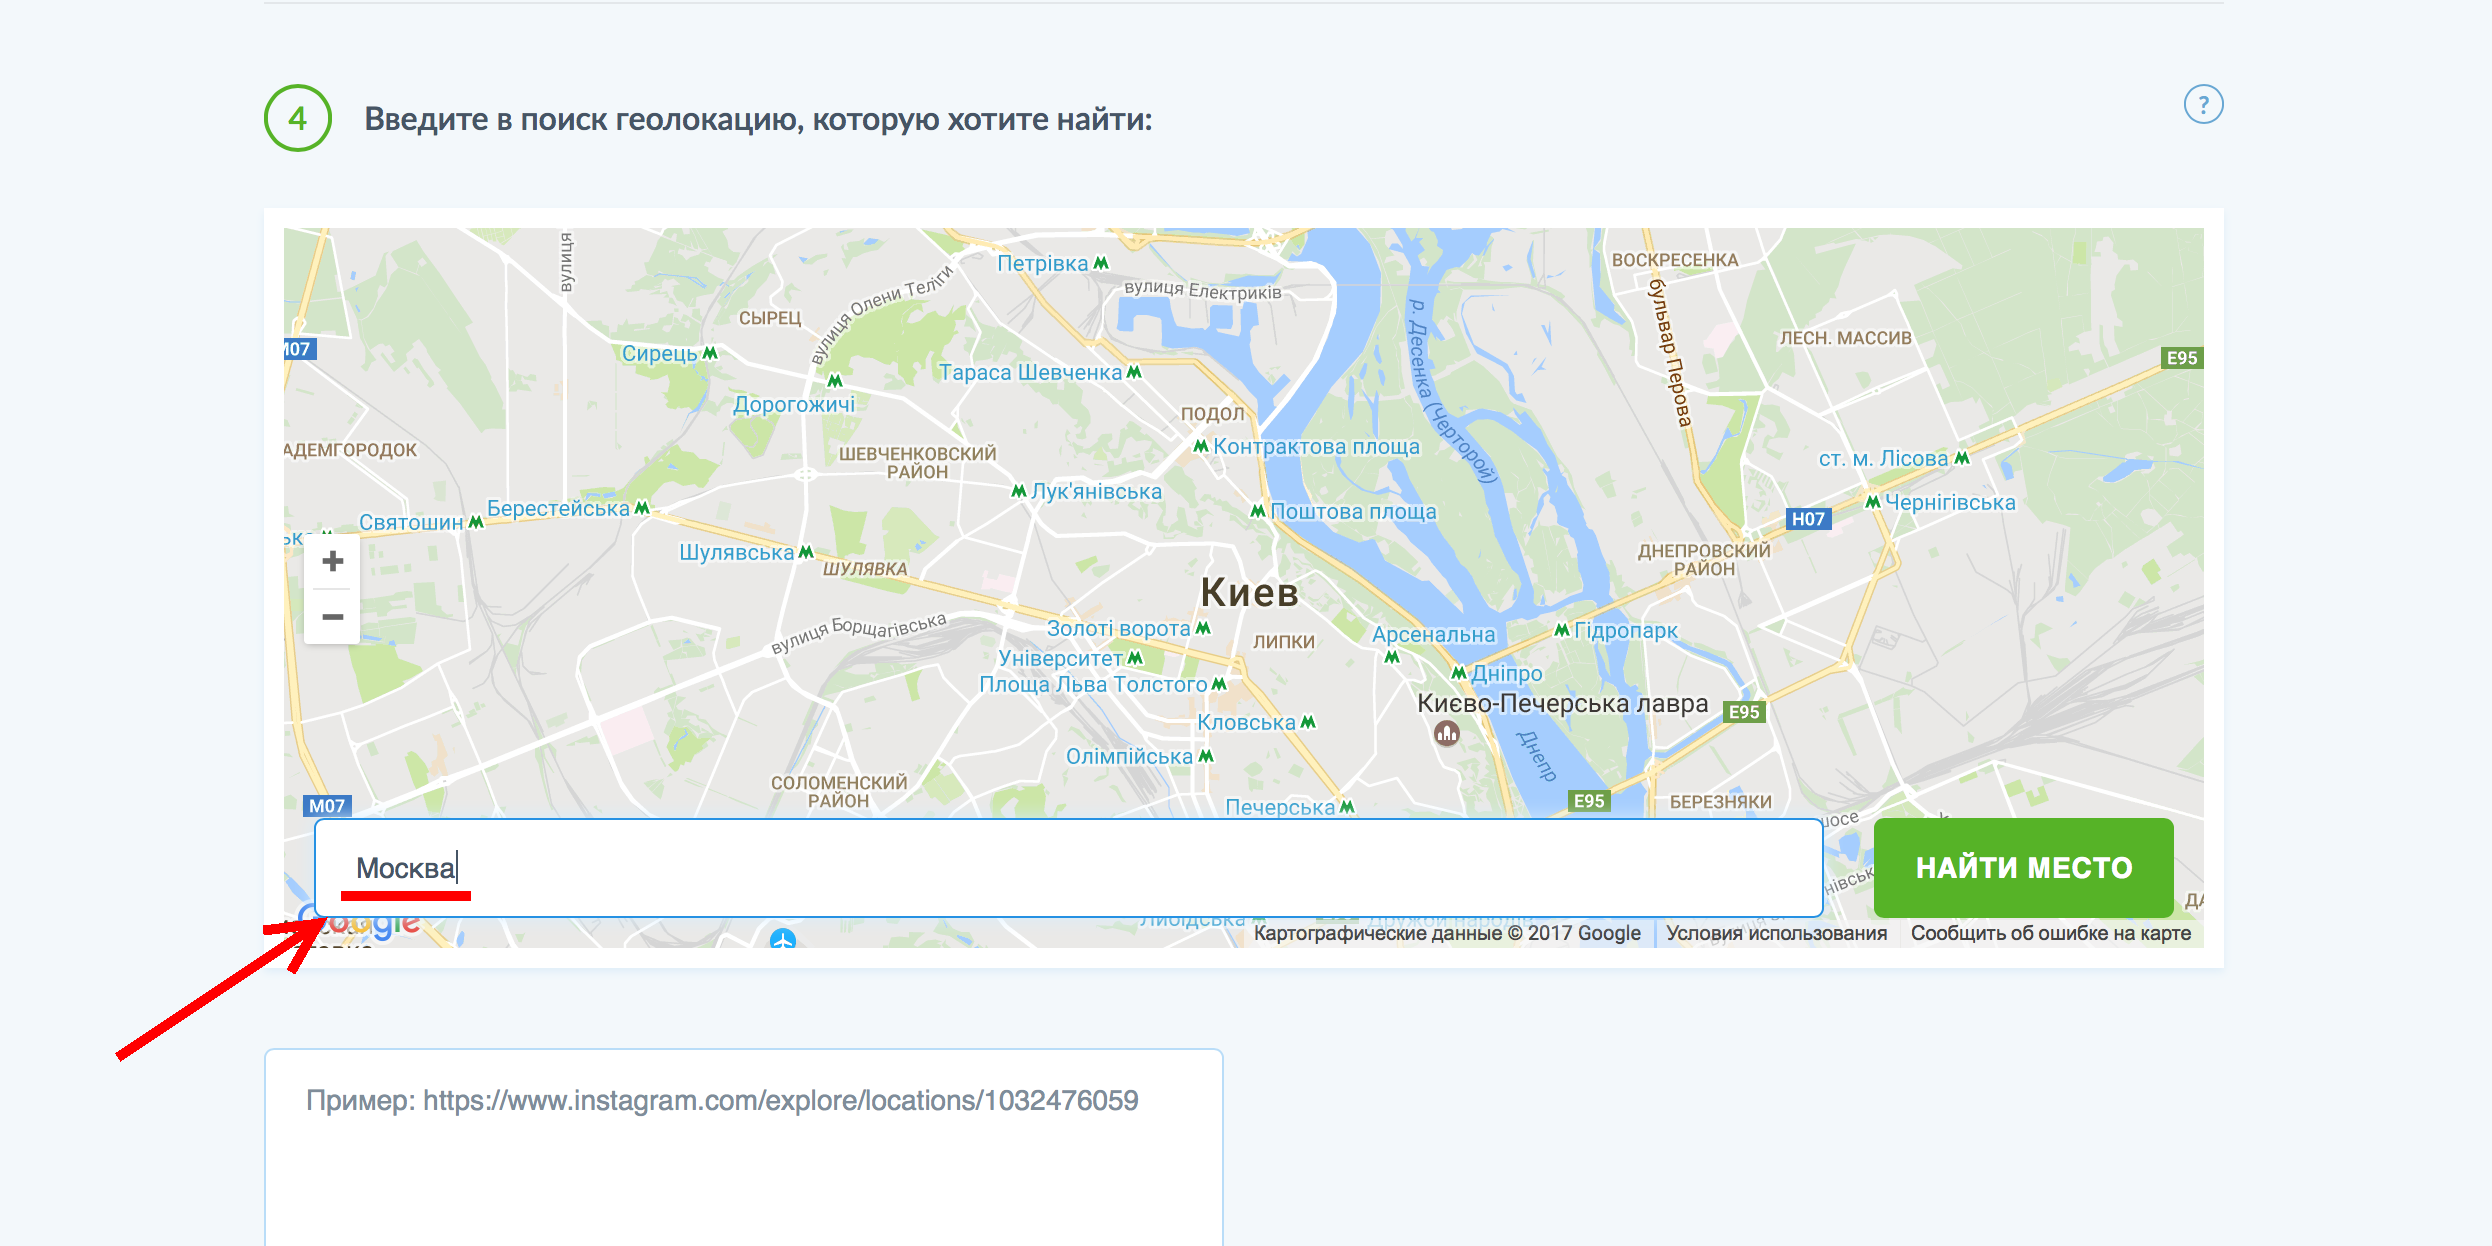Click the Киев city label on map
The height and width of the screenshot is (1246, 2492).
click(1249, 592)
